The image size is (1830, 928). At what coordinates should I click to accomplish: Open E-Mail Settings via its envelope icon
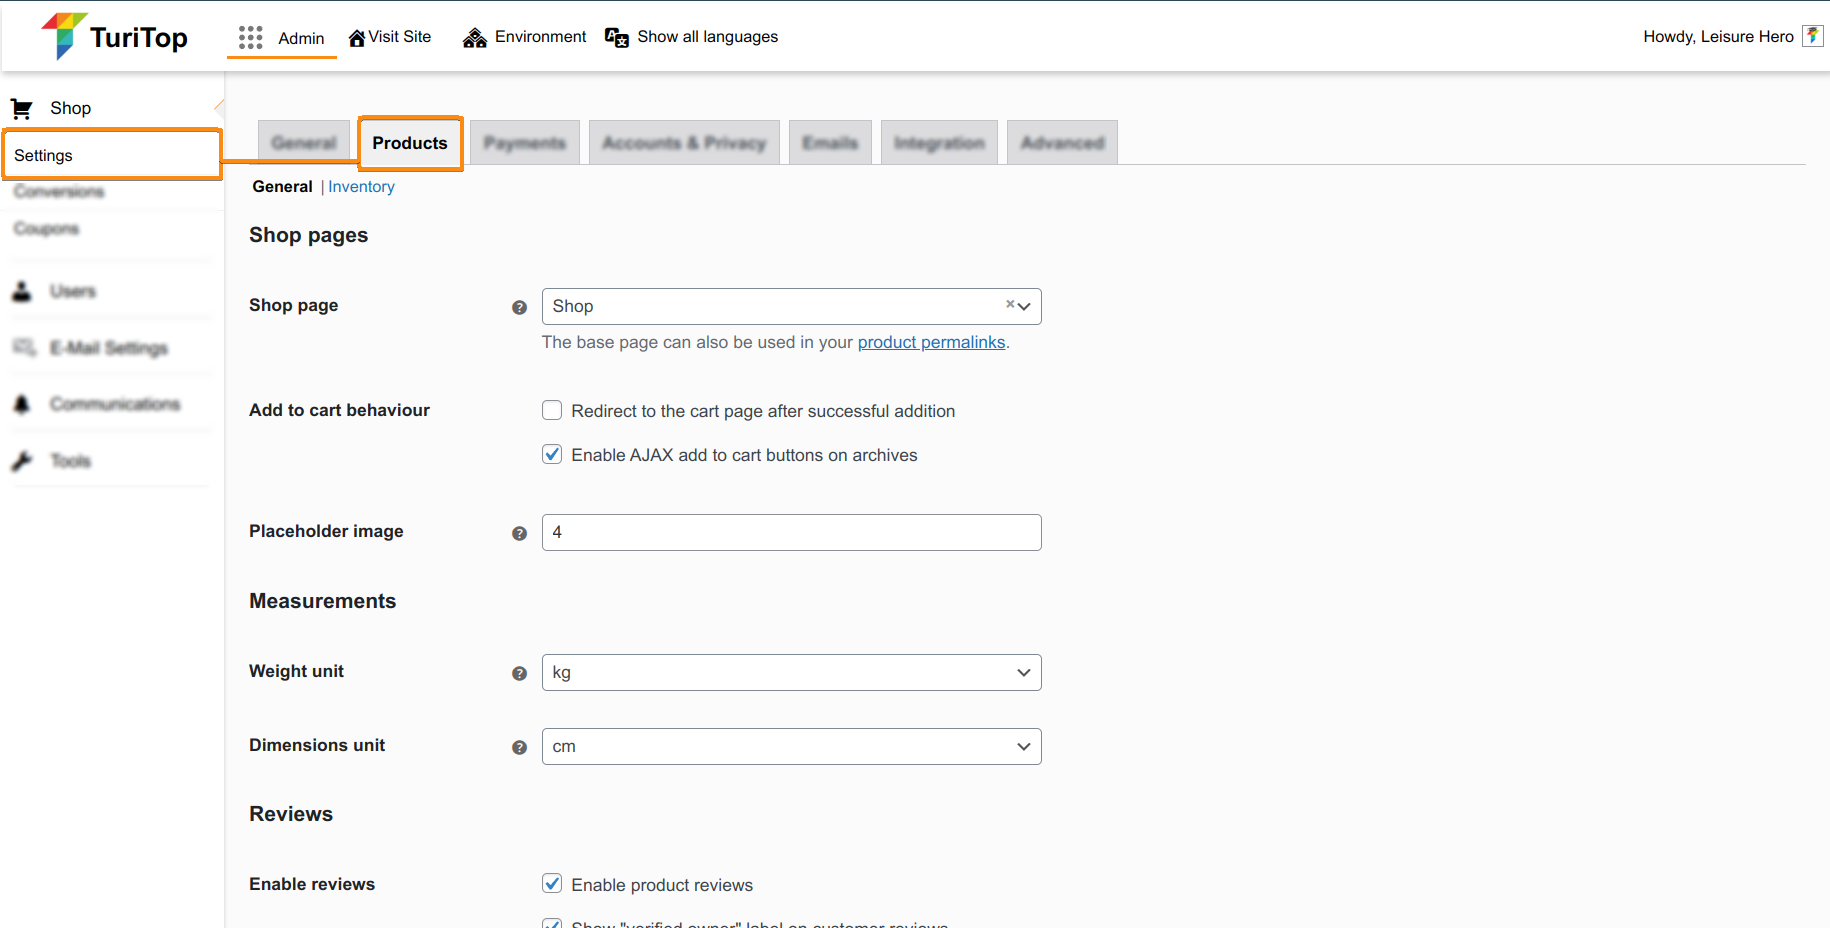pyautogui.click(x=24, y=347)
